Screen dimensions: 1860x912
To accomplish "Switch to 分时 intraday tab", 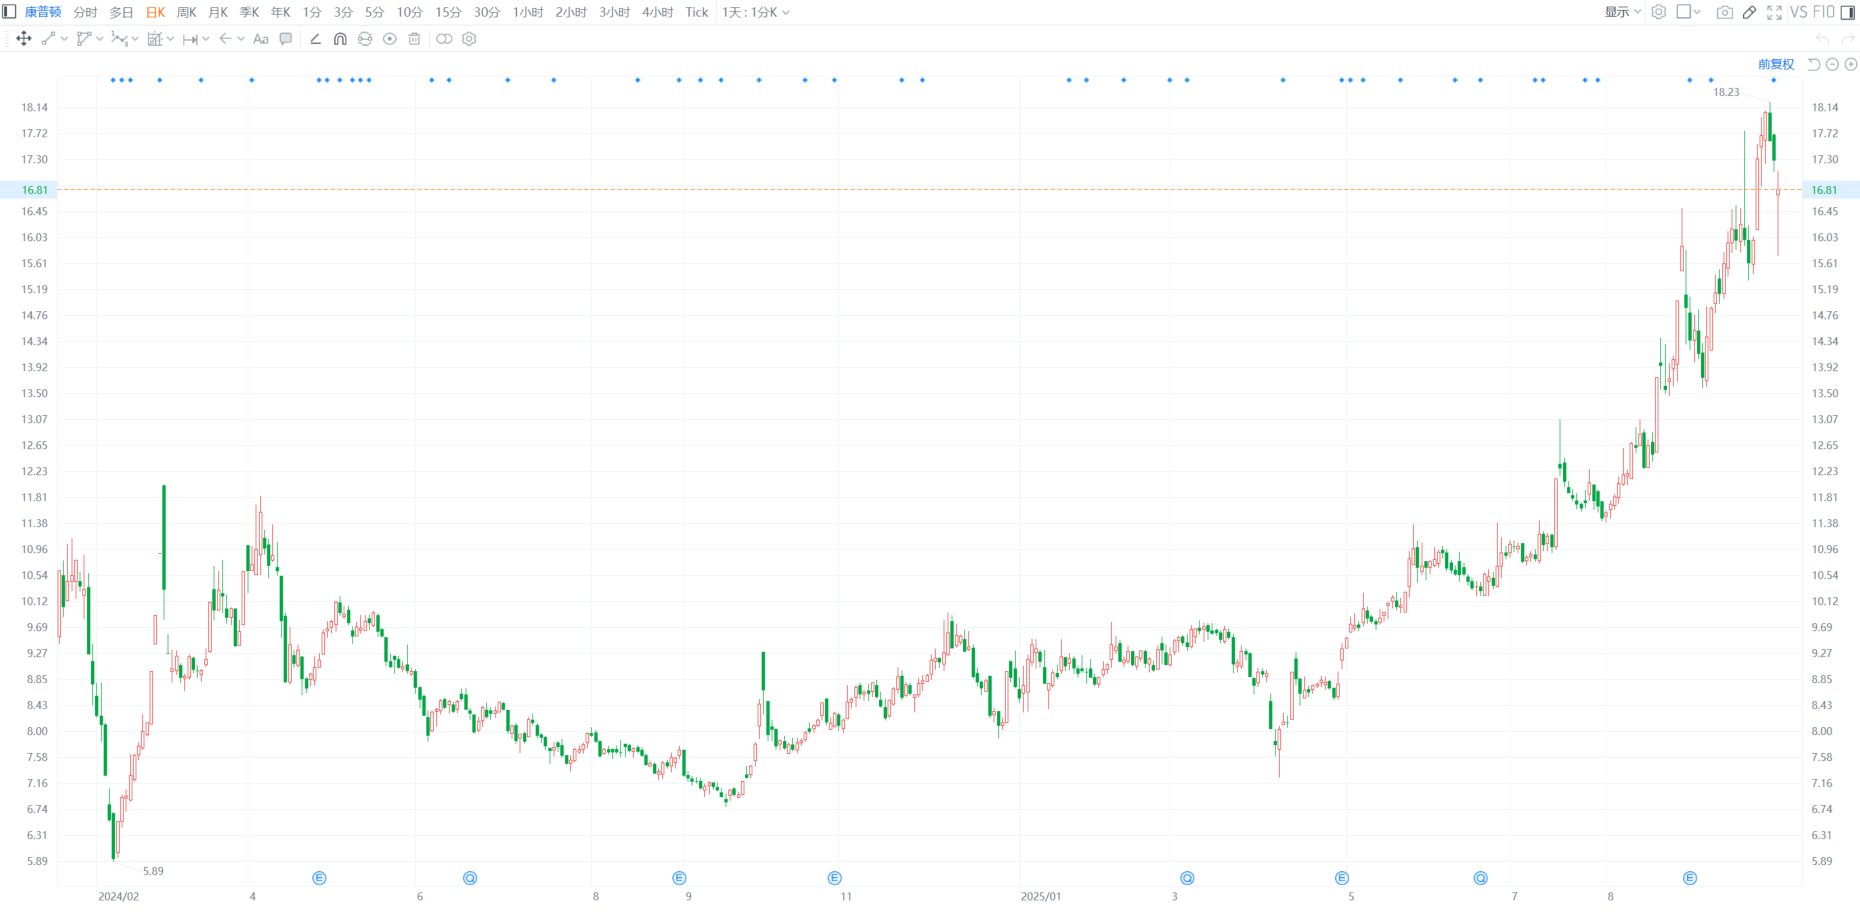I will coord(85,12).
